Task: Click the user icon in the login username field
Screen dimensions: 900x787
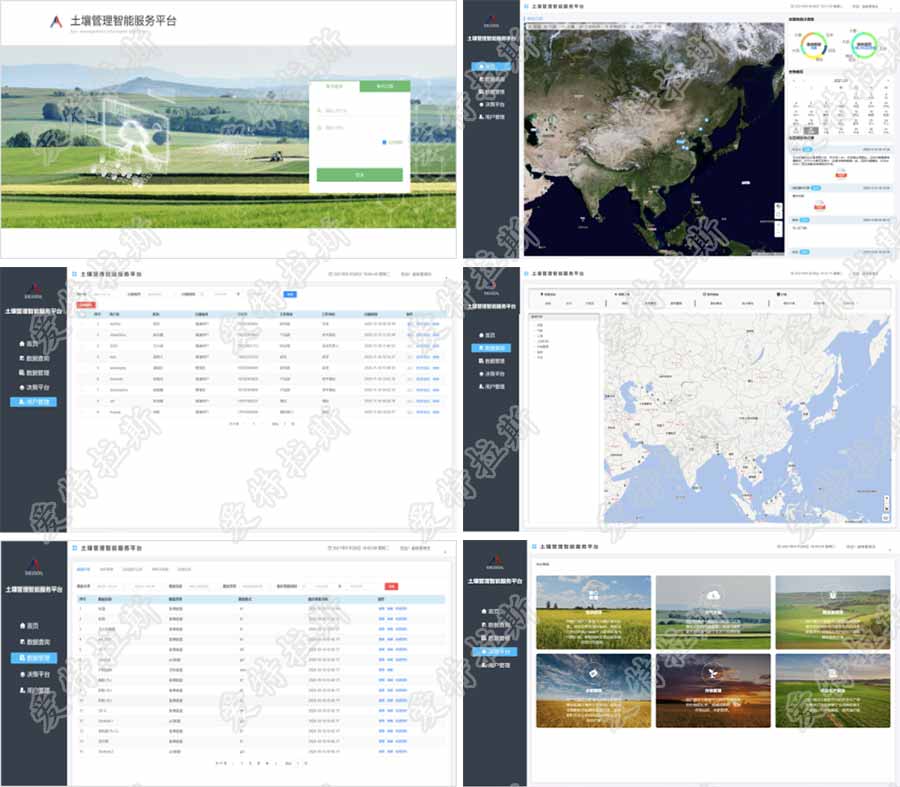Action: click(x=319, y=111)
